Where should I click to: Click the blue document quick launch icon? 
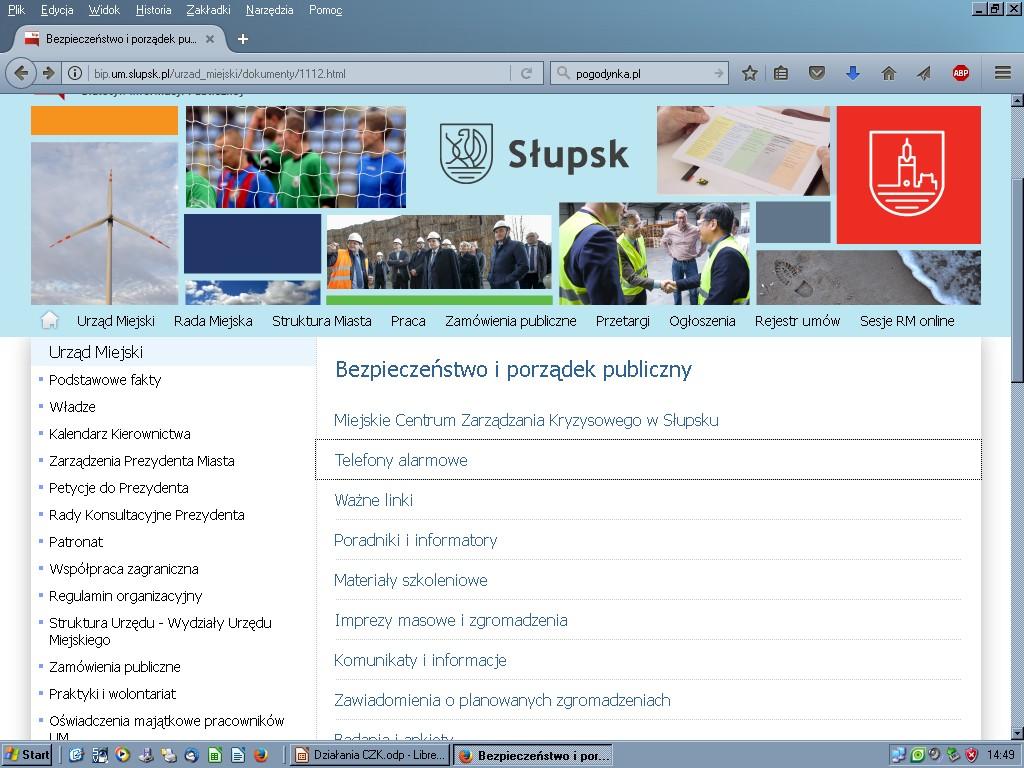coord(238,756)
